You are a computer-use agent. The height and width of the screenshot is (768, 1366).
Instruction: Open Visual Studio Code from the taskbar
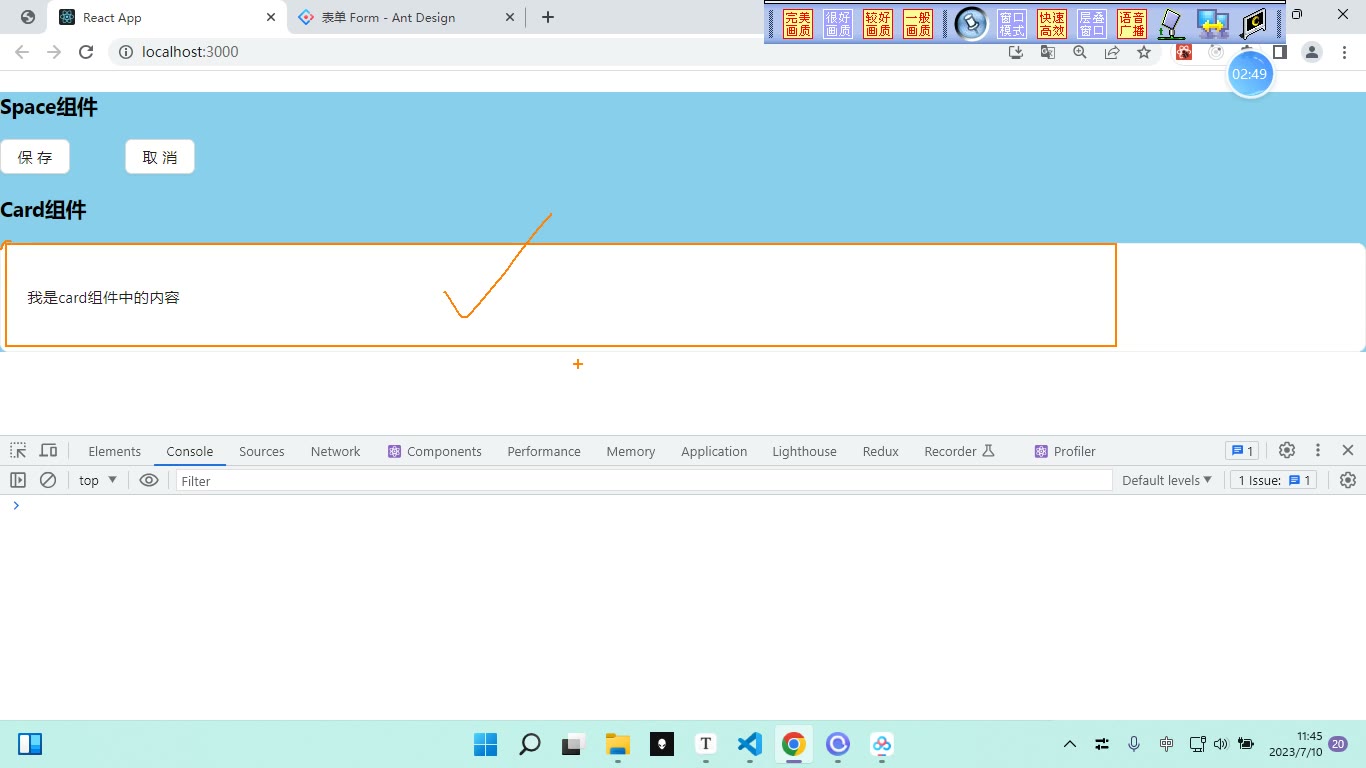(750, 744)
